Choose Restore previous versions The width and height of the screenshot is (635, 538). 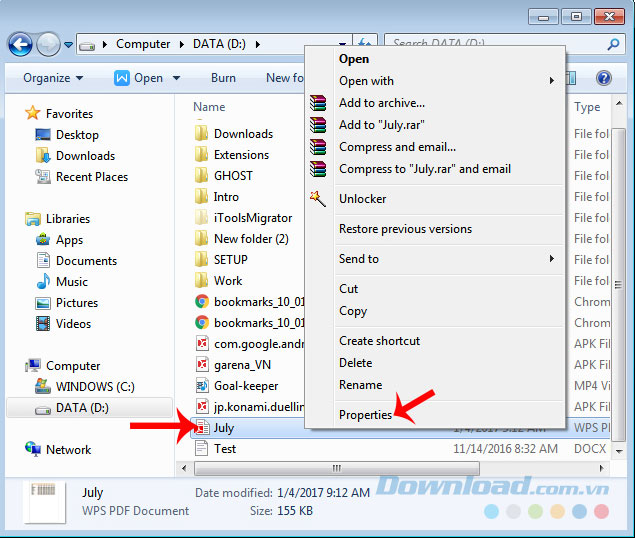(436, 229)
